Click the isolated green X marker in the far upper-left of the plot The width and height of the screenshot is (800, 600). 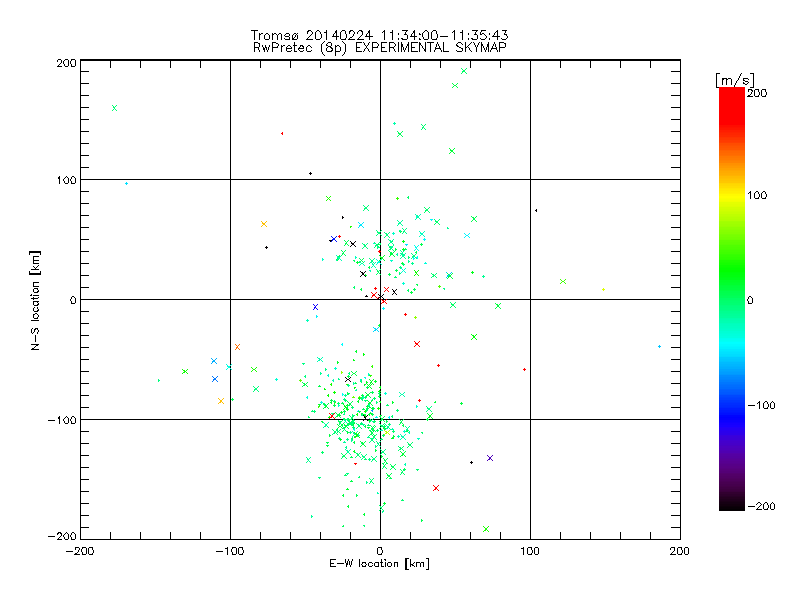[x=114, y=108]
